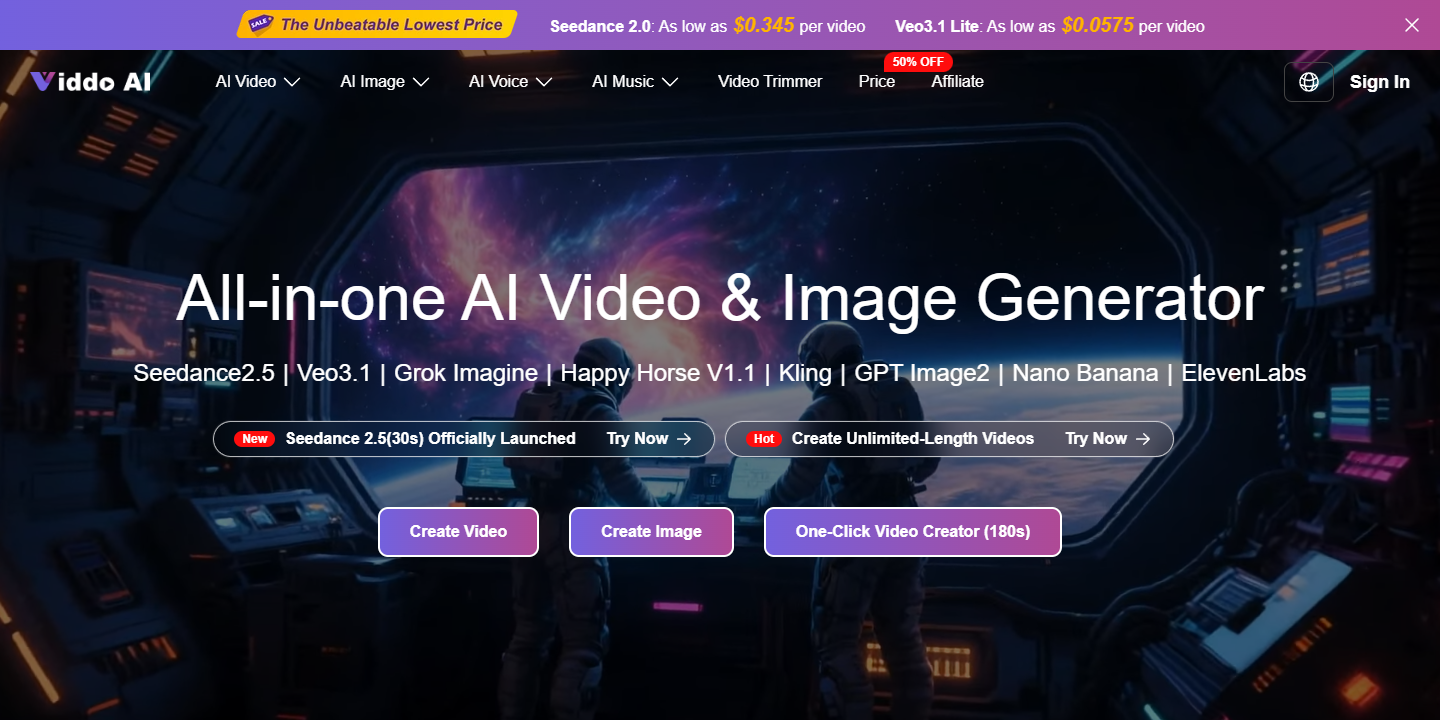Image resolution: width=1440 pixels, height=720 pixels.
Task: Expand the AI Music dropdown
Action: [x=635, y=82]
